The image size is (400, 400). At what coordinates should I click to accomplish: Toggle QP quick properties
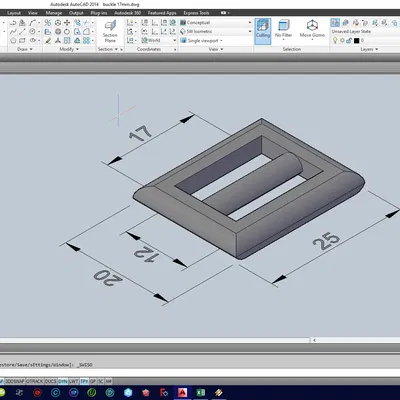93,381
